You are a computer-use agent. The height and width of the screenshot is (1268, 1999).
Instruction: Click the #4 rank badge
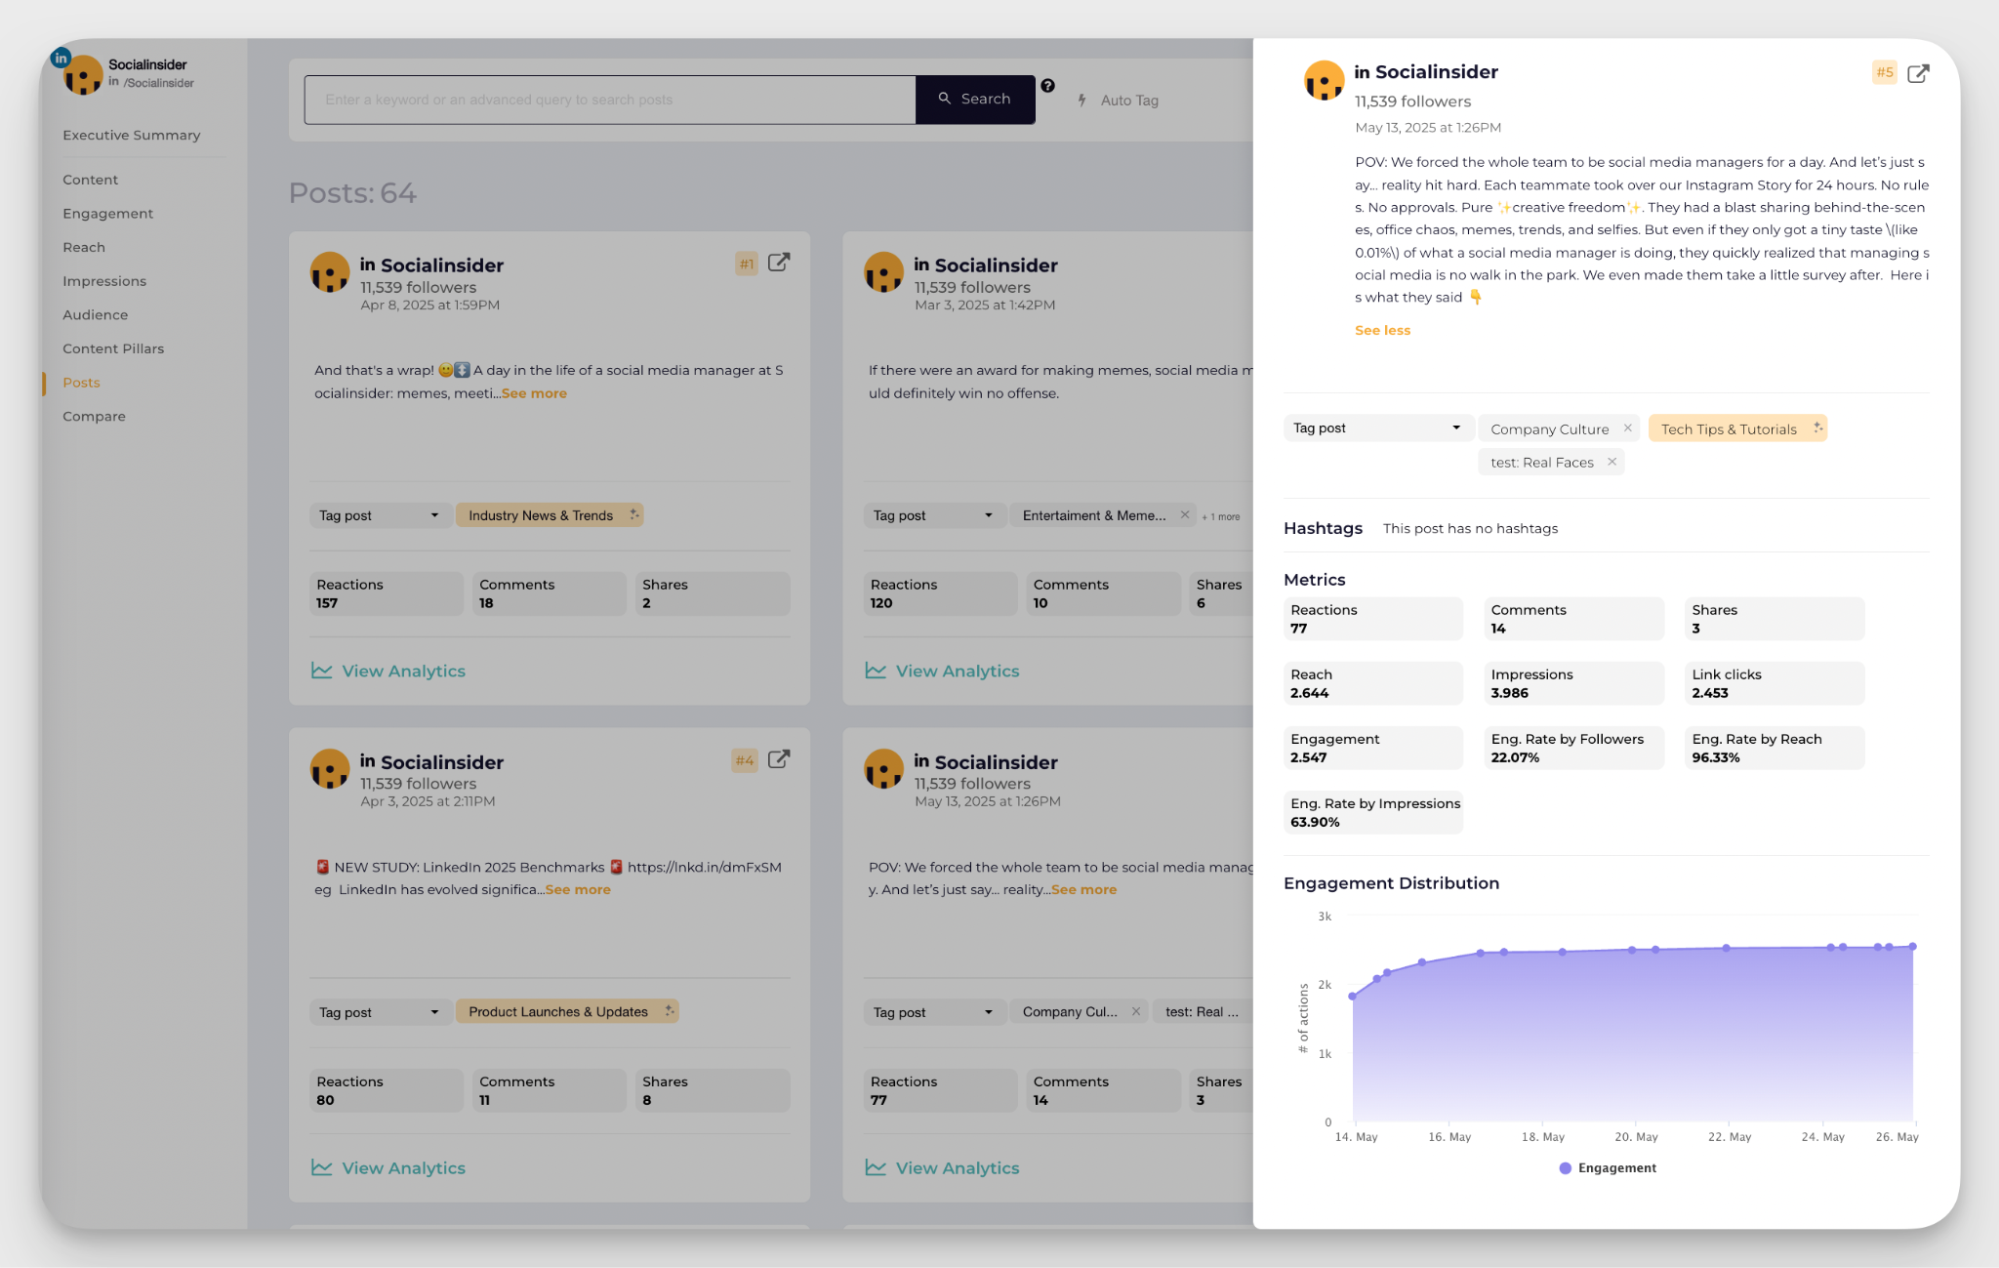(744, 761)
